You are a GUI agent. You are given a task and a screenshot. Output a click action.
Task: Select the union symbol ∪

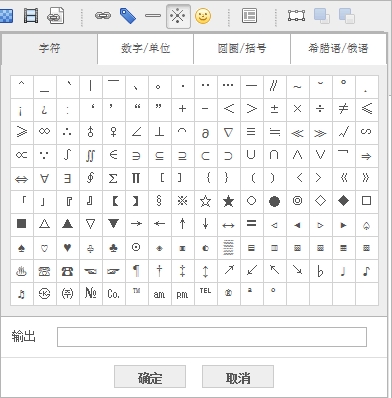251,155
